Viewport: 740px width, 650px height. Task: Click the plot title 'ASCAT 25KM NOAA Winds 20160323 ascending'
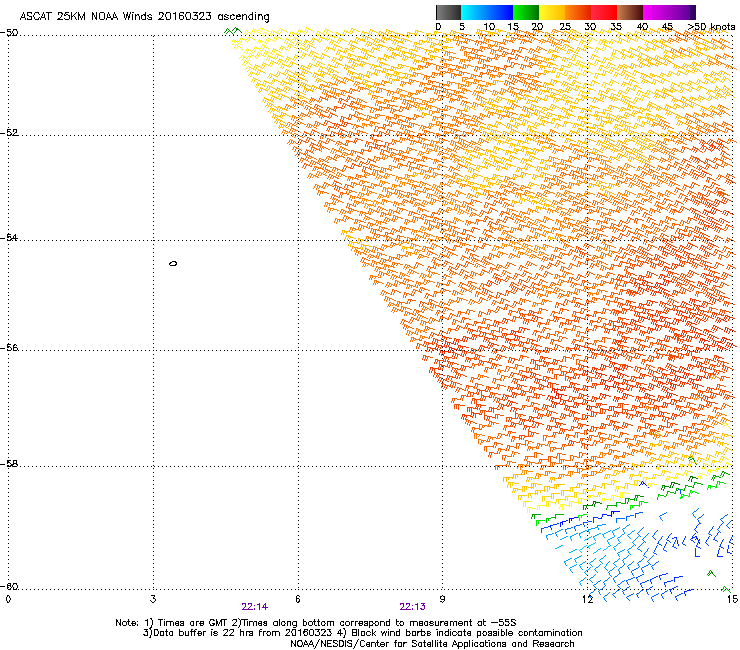point(144,17)
